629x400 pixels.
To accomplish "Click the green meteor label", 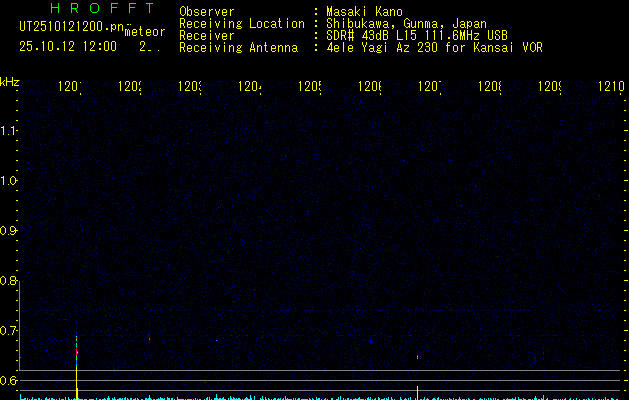I will click(144, 32).
